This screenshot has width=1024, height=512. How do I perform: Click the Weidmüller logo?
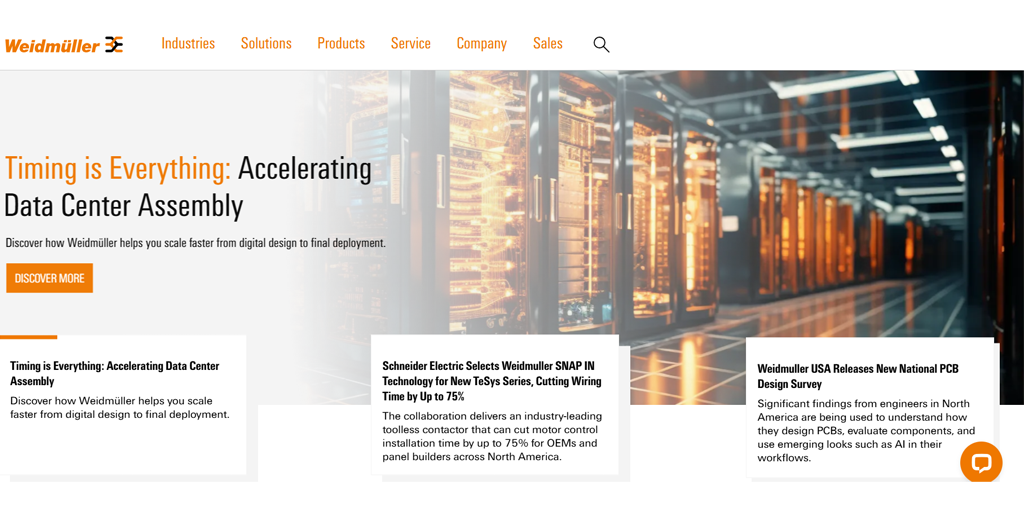point(64,44)
